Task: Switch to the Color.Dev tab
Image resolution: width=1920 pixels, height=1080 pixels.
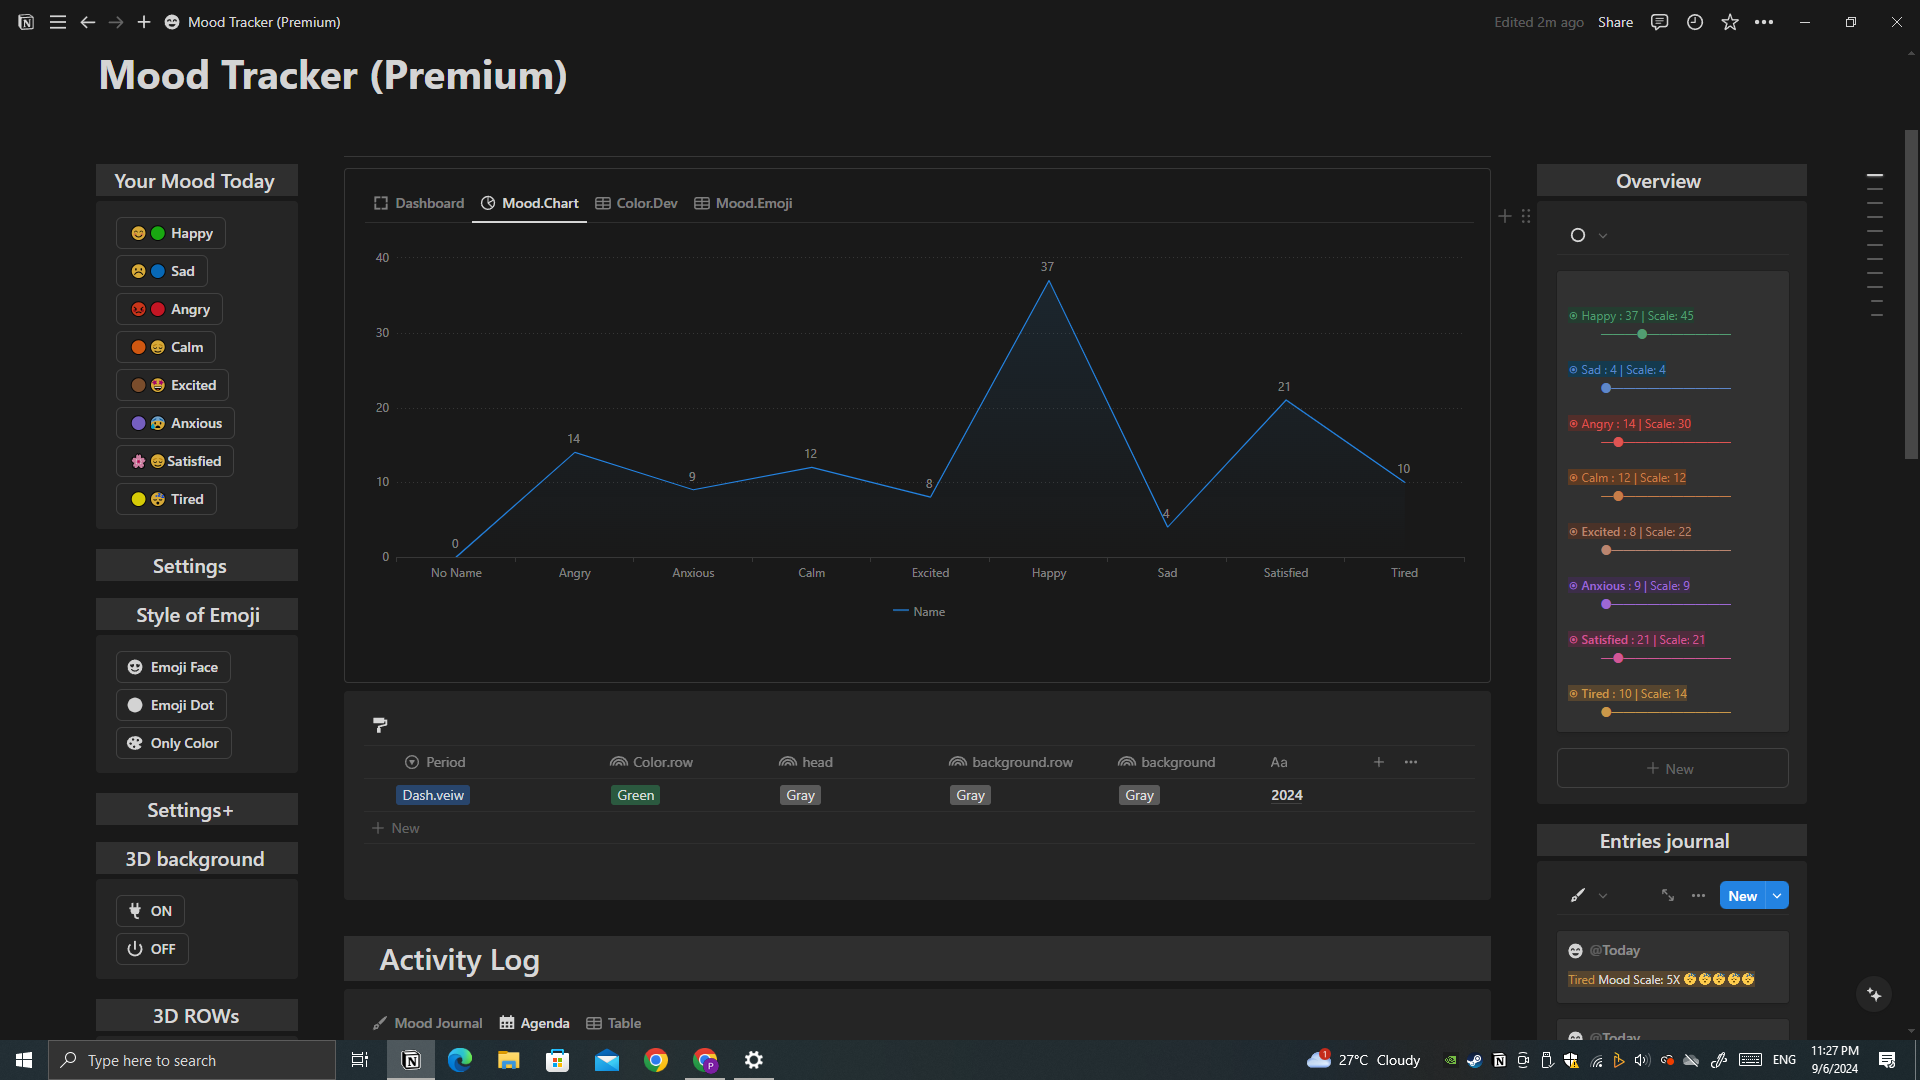Action: coord(636,203)
